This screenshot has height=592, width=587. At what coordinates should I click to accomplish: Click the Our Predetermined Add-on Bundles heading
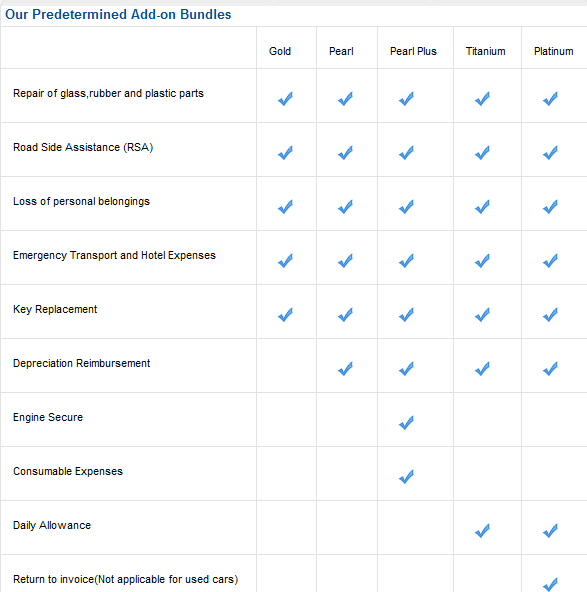(118, 14)
